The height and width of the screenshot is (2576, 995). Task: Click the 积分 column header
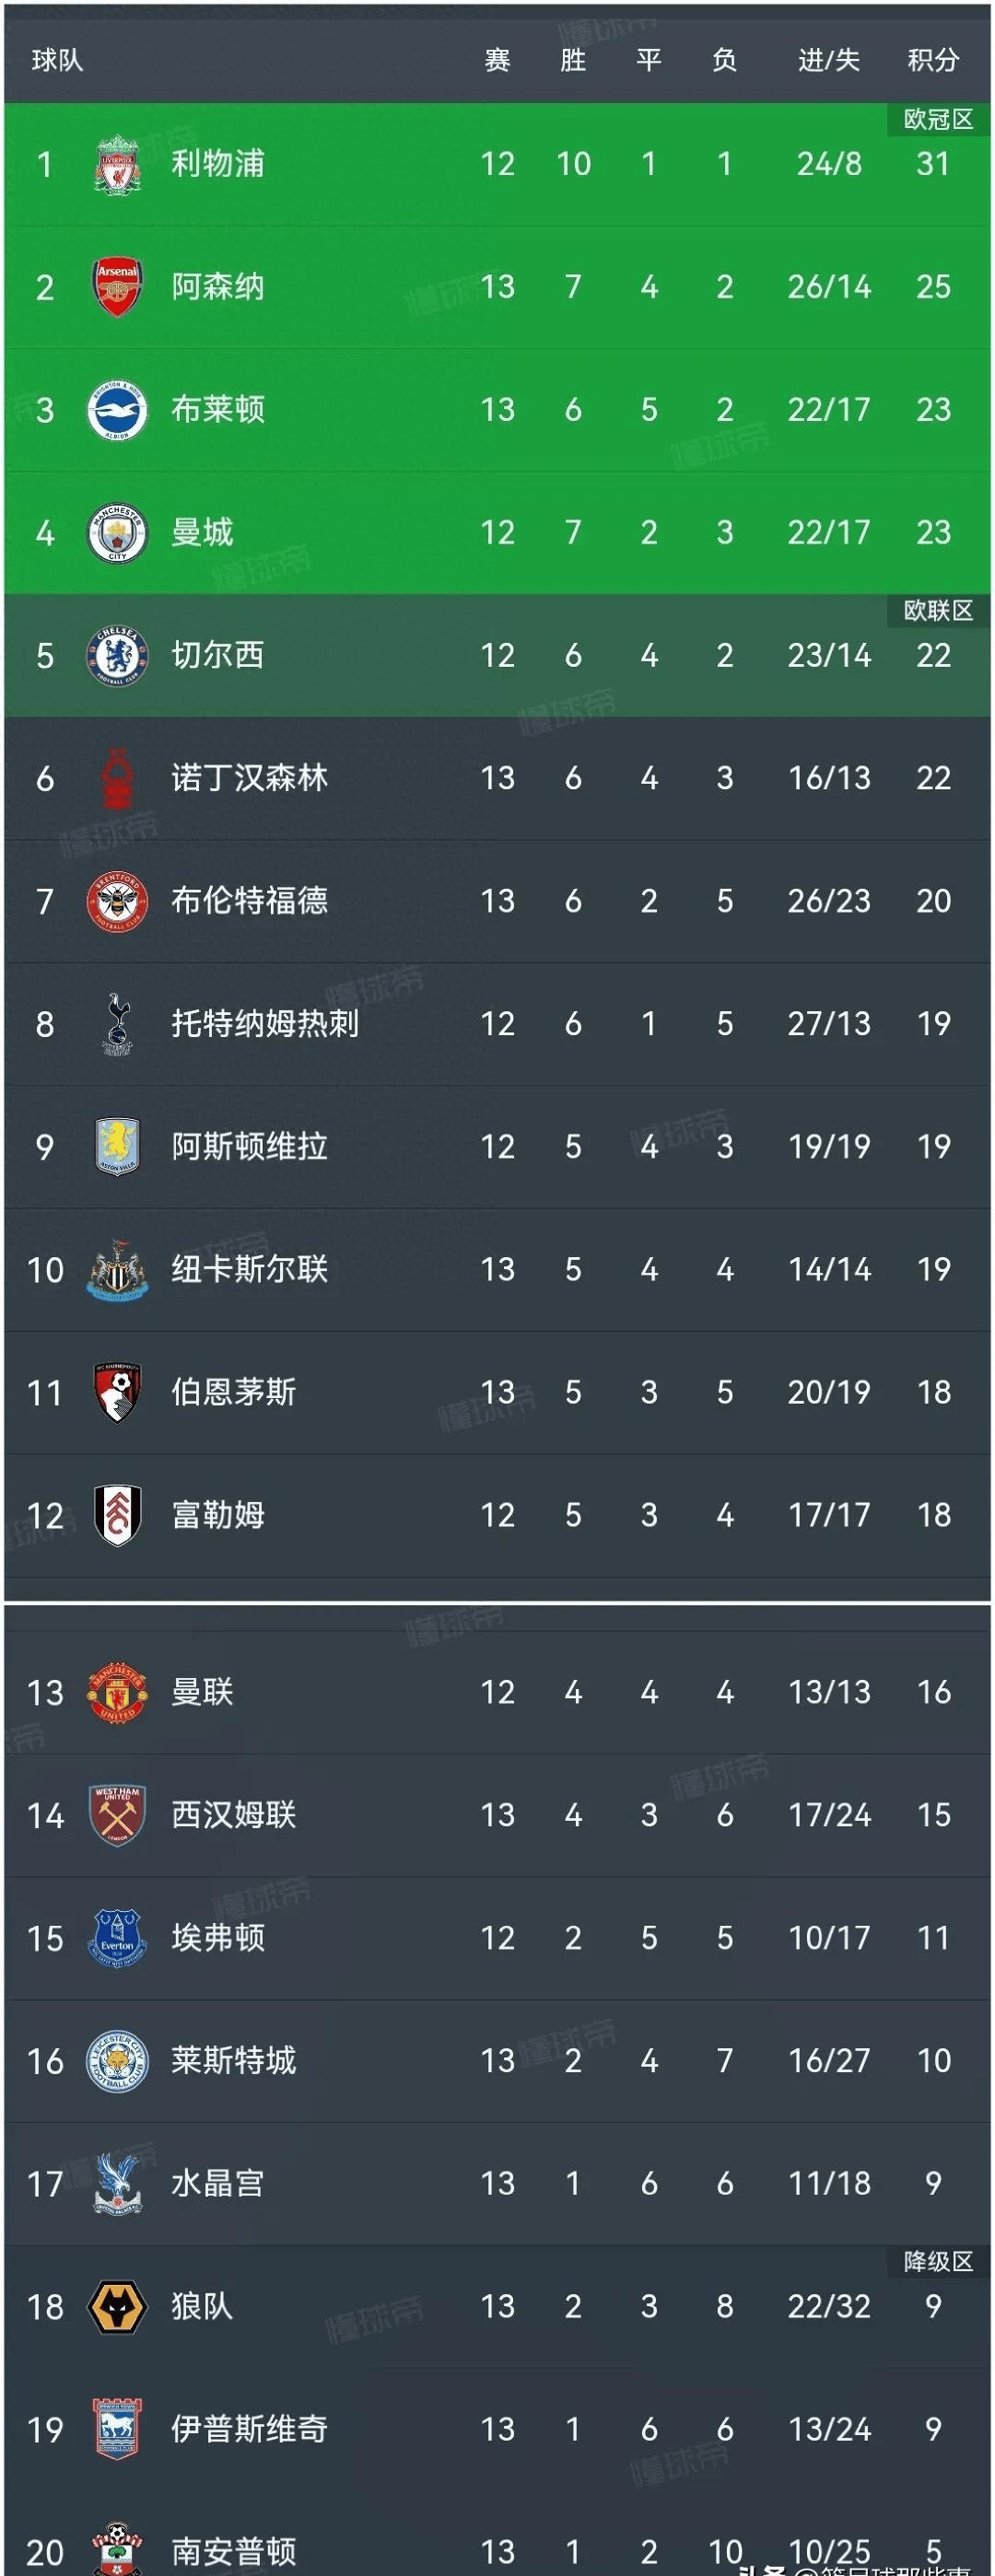pyautogui.click(x=932, y=61)
